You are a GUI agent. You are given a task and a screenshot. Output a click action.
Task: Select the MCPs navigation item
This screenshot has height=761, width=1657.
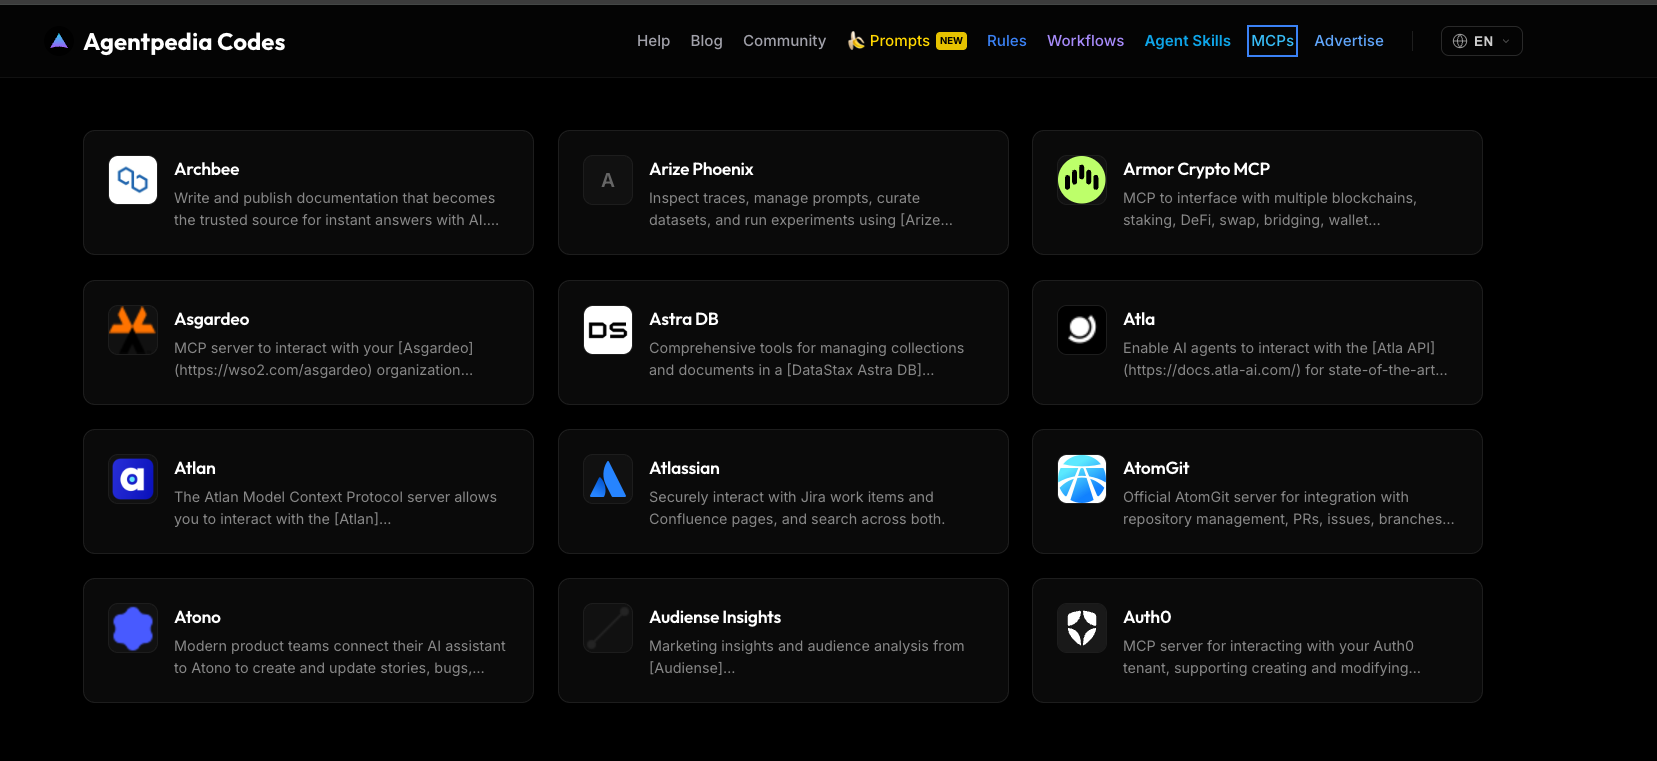(x=1272, y=41)
